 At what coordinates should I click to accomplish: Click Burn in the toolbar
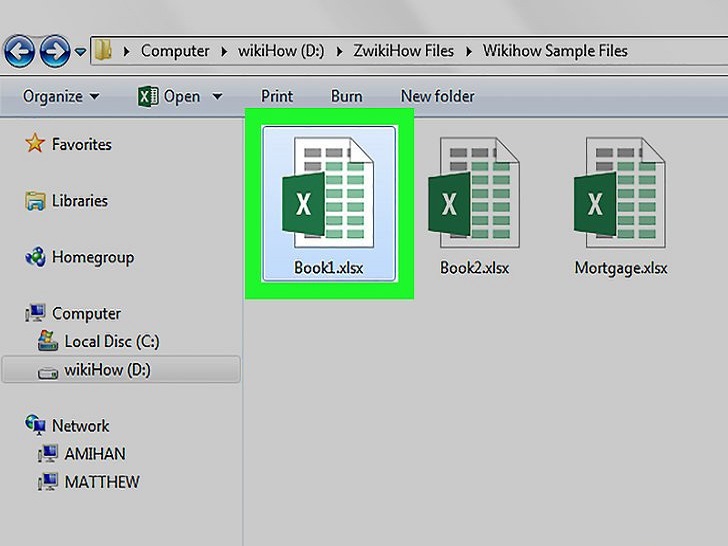[346, 97]
